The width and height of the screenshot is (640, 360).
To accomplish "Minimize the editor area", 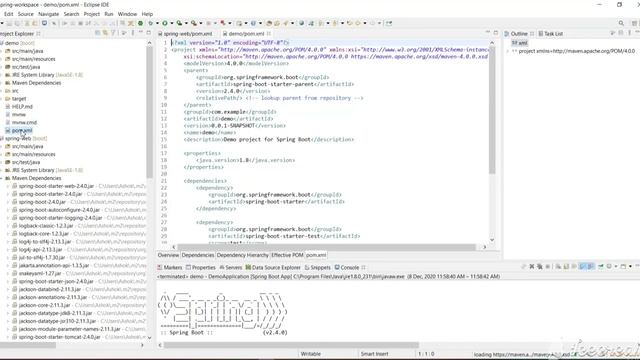I will click(x=487, y=32).
